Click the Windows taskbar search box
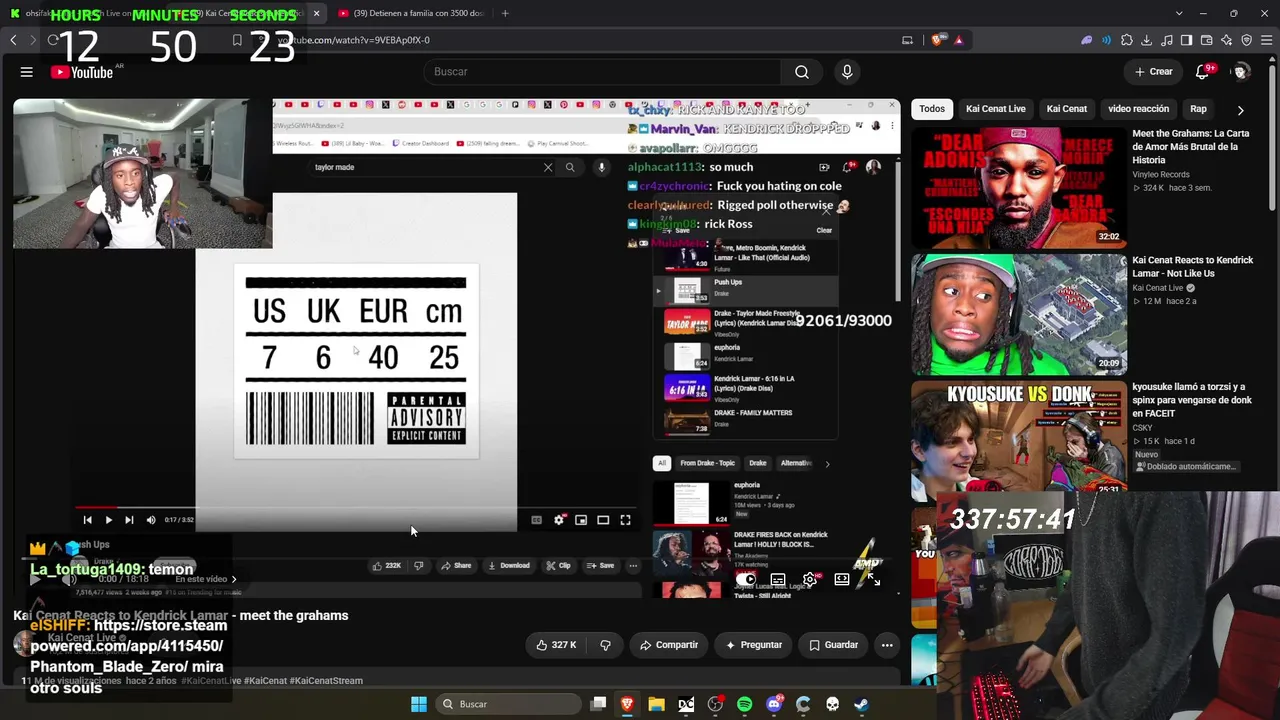The image size is (1280, 720). click(506, 704)
